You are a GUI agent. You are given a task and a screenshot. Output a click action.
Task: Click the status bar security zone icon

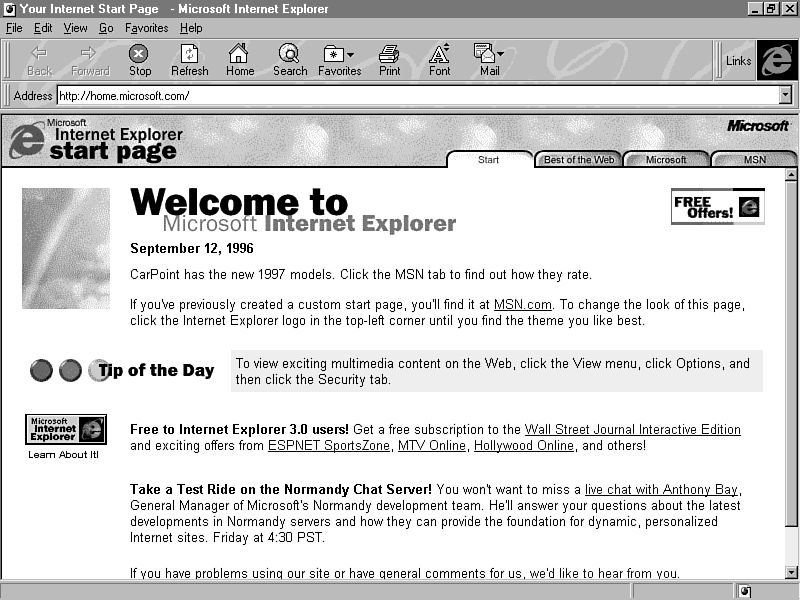pyautogui.click(x=745, y=591)
